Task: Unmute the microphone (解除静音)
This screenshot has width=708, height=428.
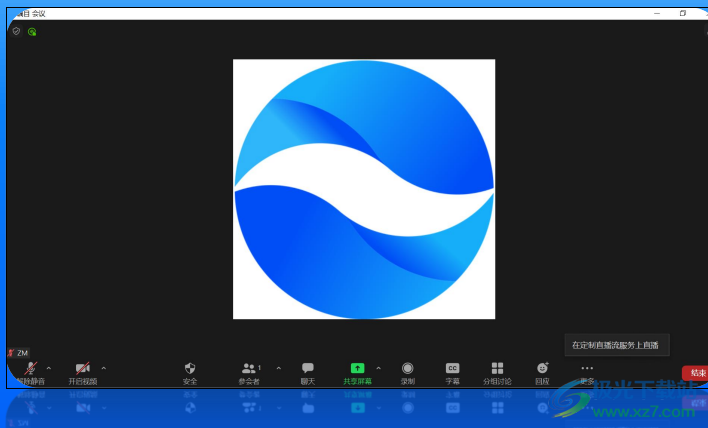Action: click(29, 371)
